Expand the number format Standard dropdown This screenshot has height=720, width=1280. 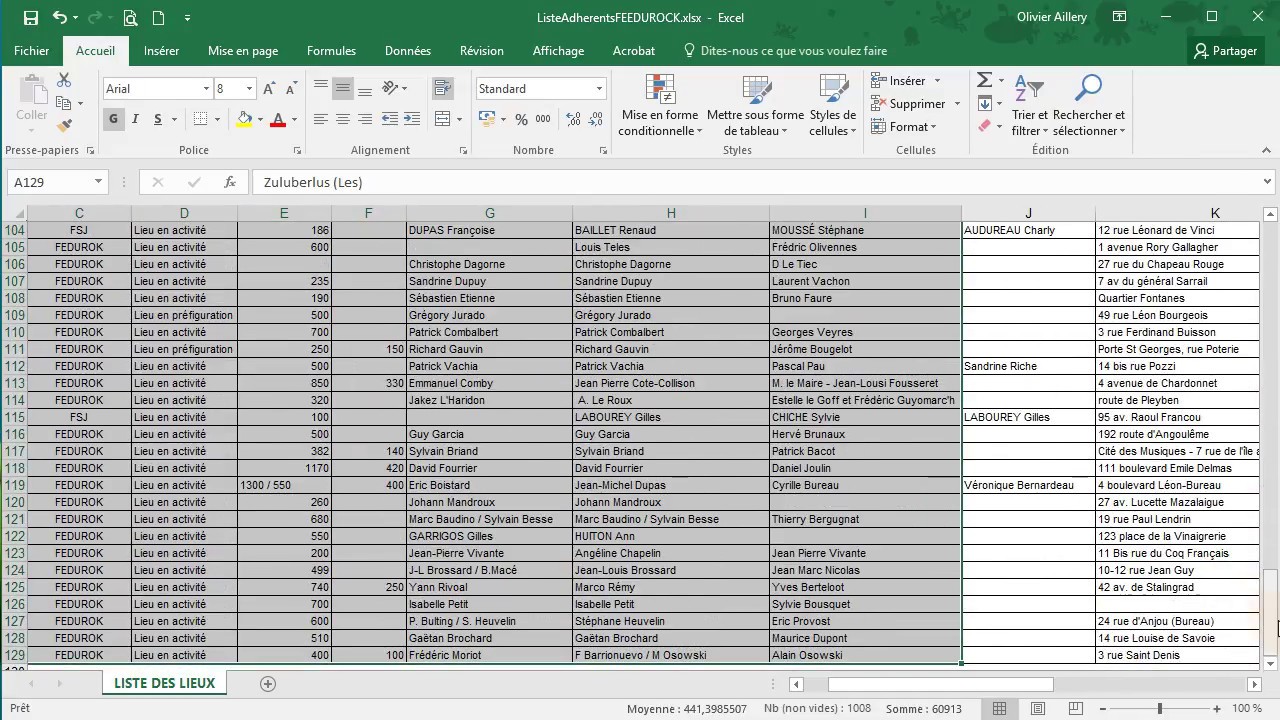pyautogui.click(x=599, y=89)
